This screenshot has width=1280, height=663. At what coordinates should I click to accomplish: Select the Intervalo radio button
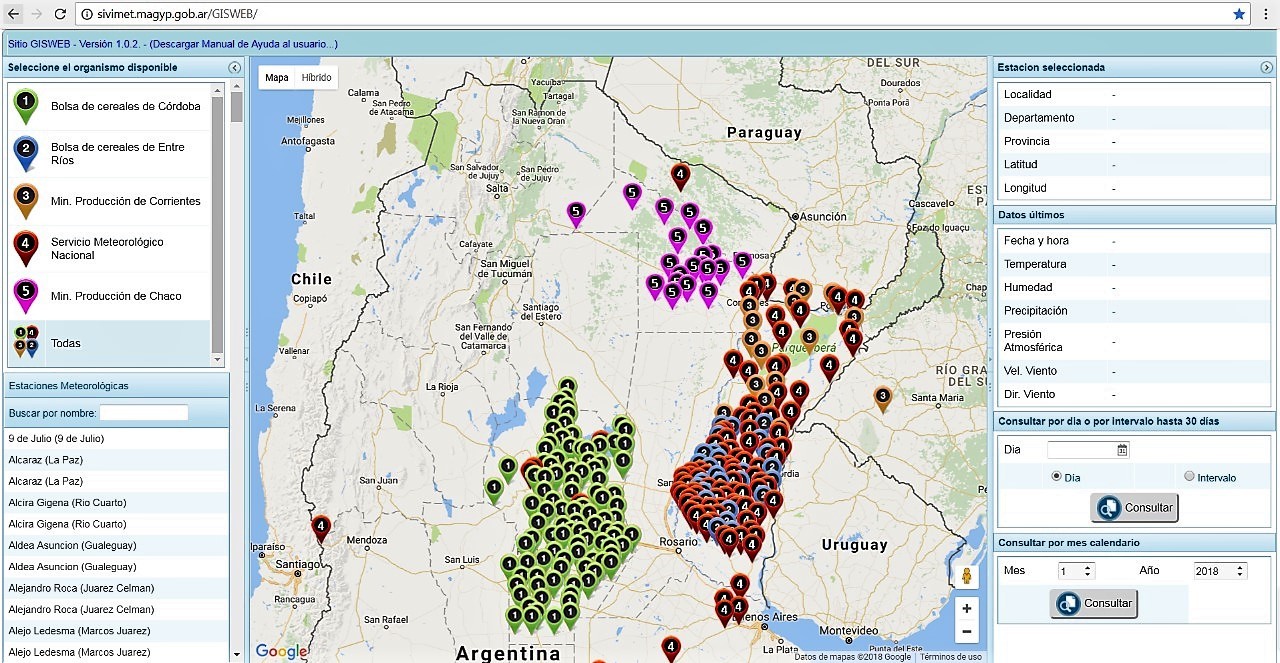1189,476
